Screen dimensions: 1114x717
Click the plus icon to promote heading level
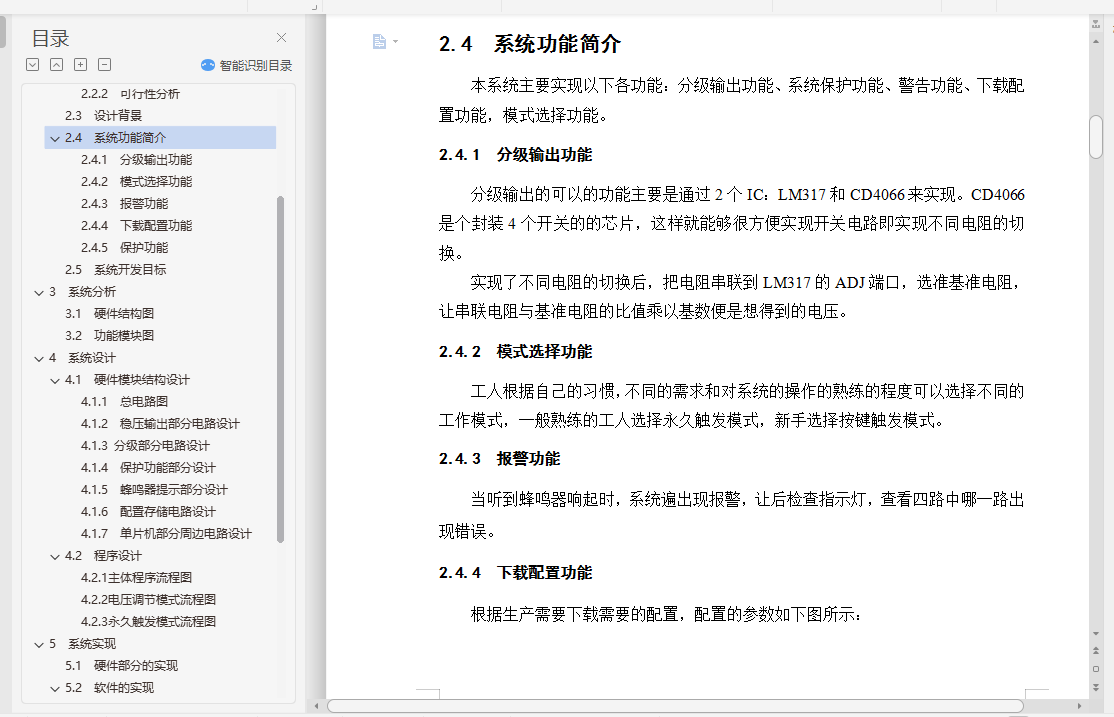pyautogui.click(x=81, y=65)
